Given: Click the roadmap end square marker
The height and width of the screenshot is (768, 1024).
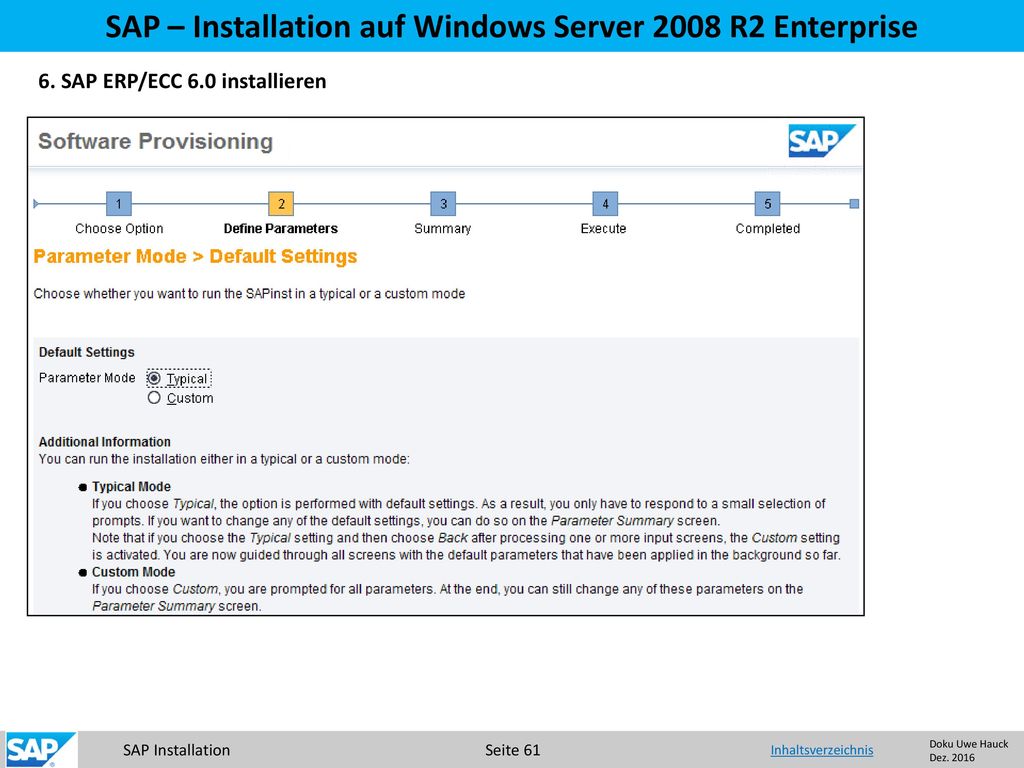Looking at the screenshot, I should (854, 204).
